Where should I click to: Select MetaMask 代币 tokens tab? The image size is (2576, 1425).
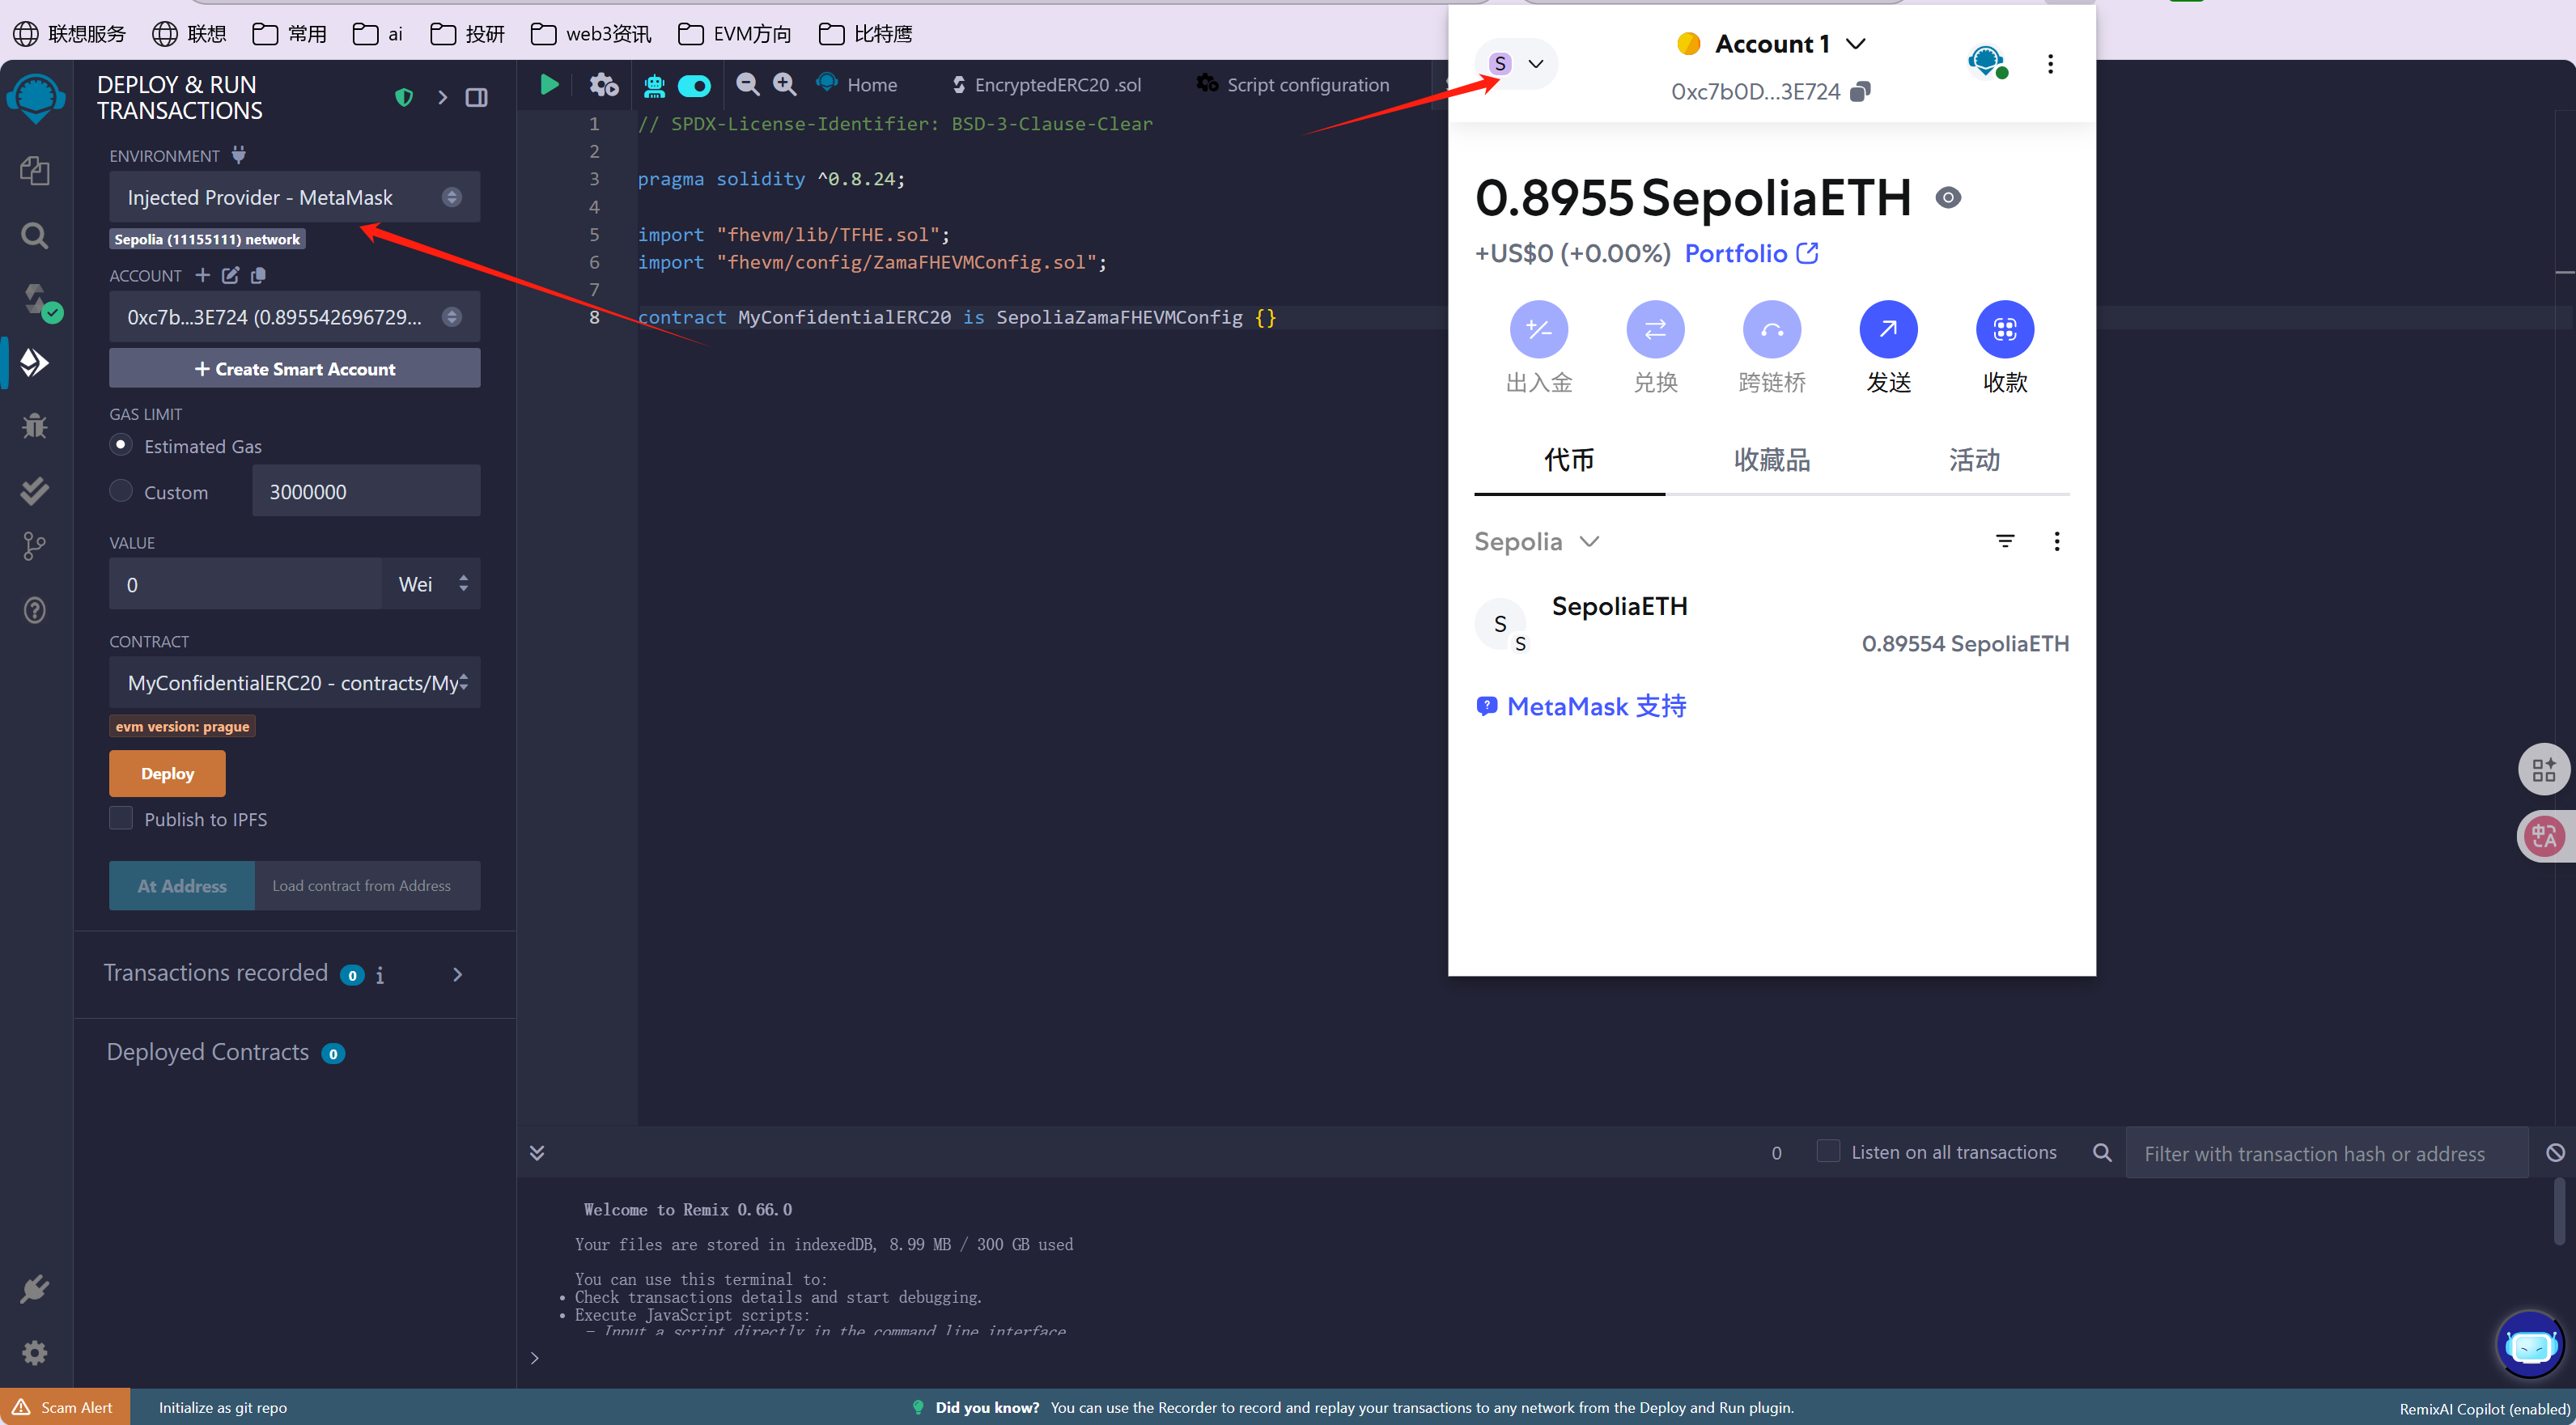(1568, 460)
